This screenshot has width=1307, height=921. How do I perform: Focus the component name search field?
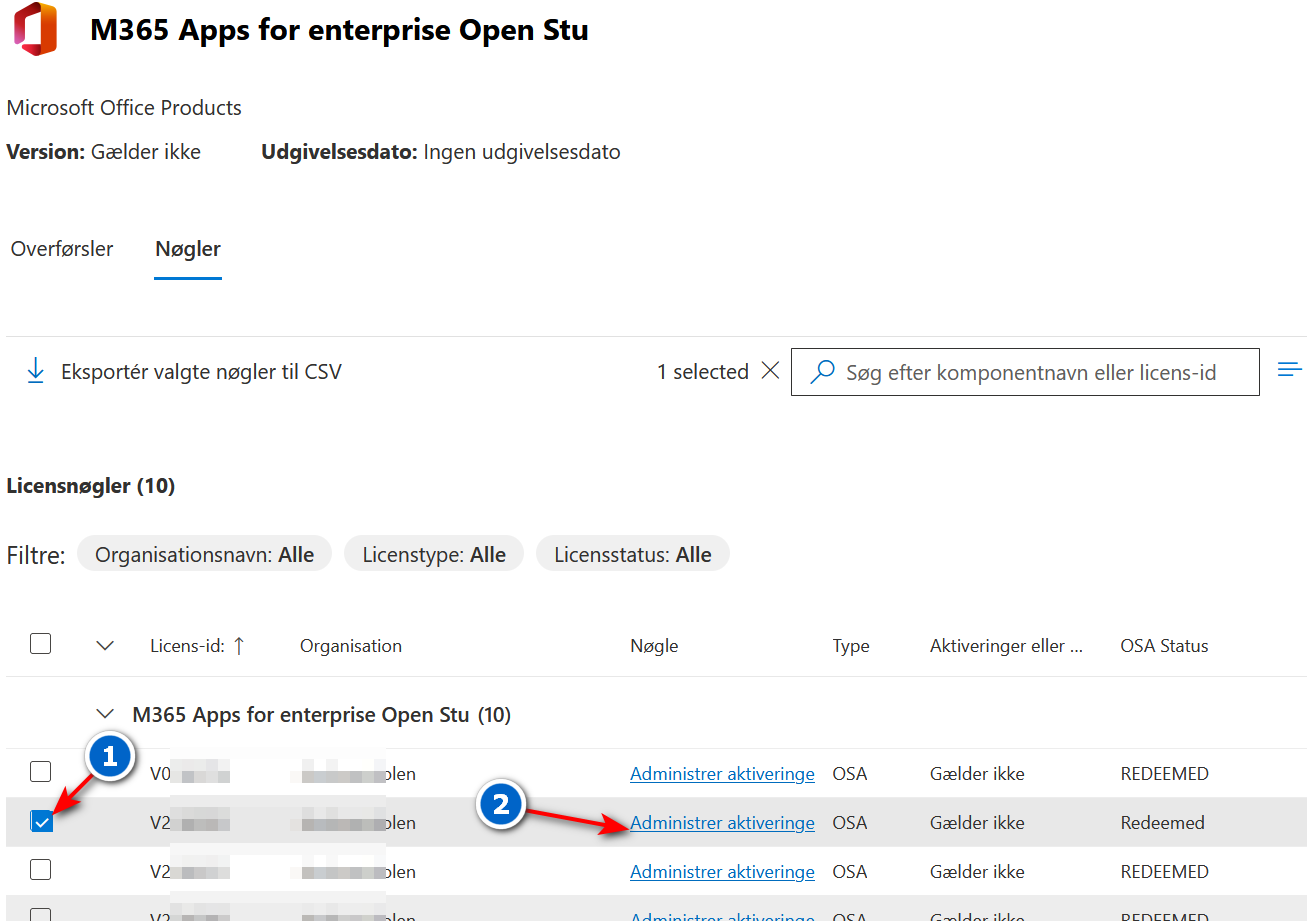point(1025,372)
